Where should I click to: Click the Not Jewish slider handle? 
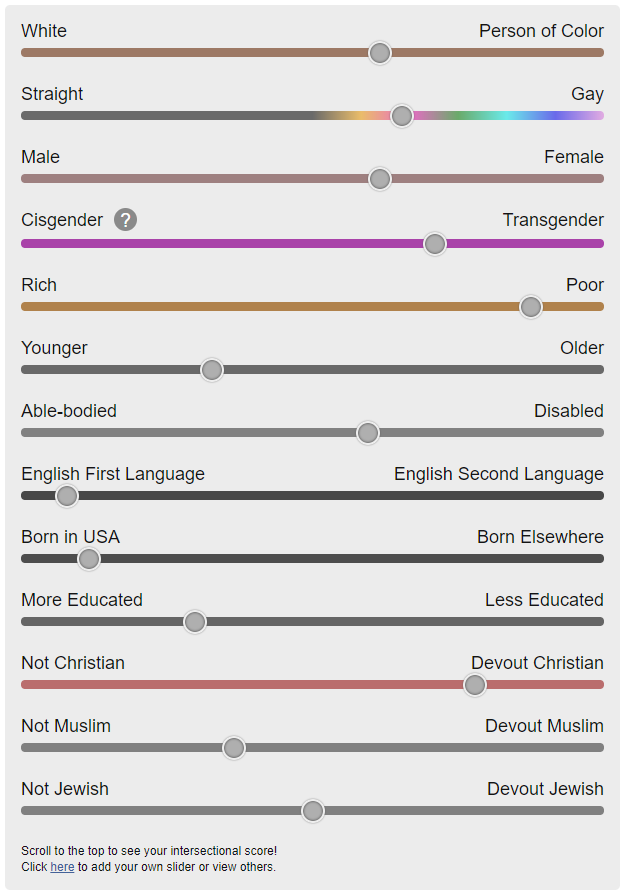[312, 811]
